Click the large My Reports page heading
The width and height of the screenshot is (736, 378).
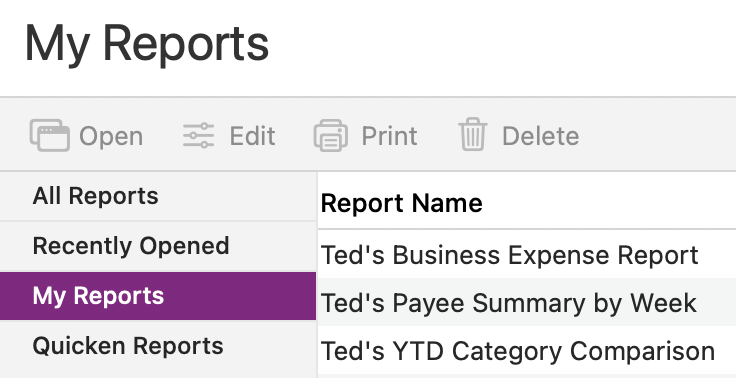[x=146, y=45]
